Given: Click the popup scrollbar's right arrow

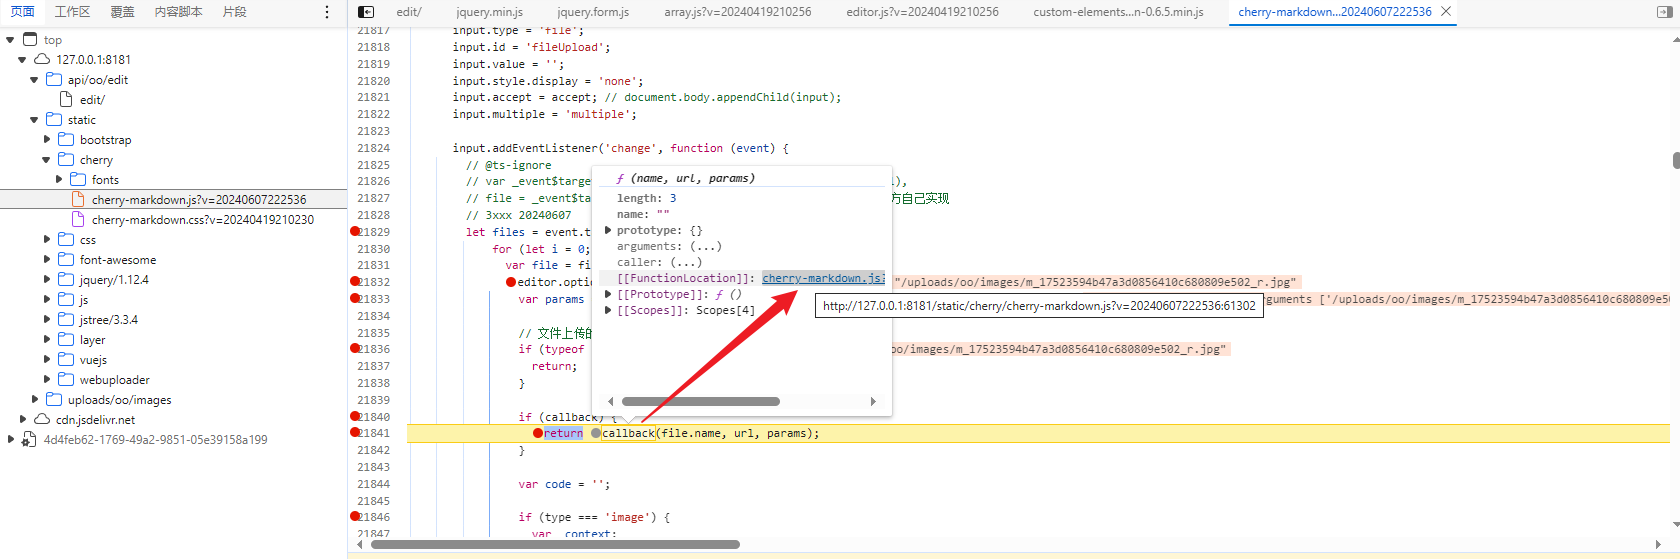Looking at the screenshot, I should click(873, 401).
